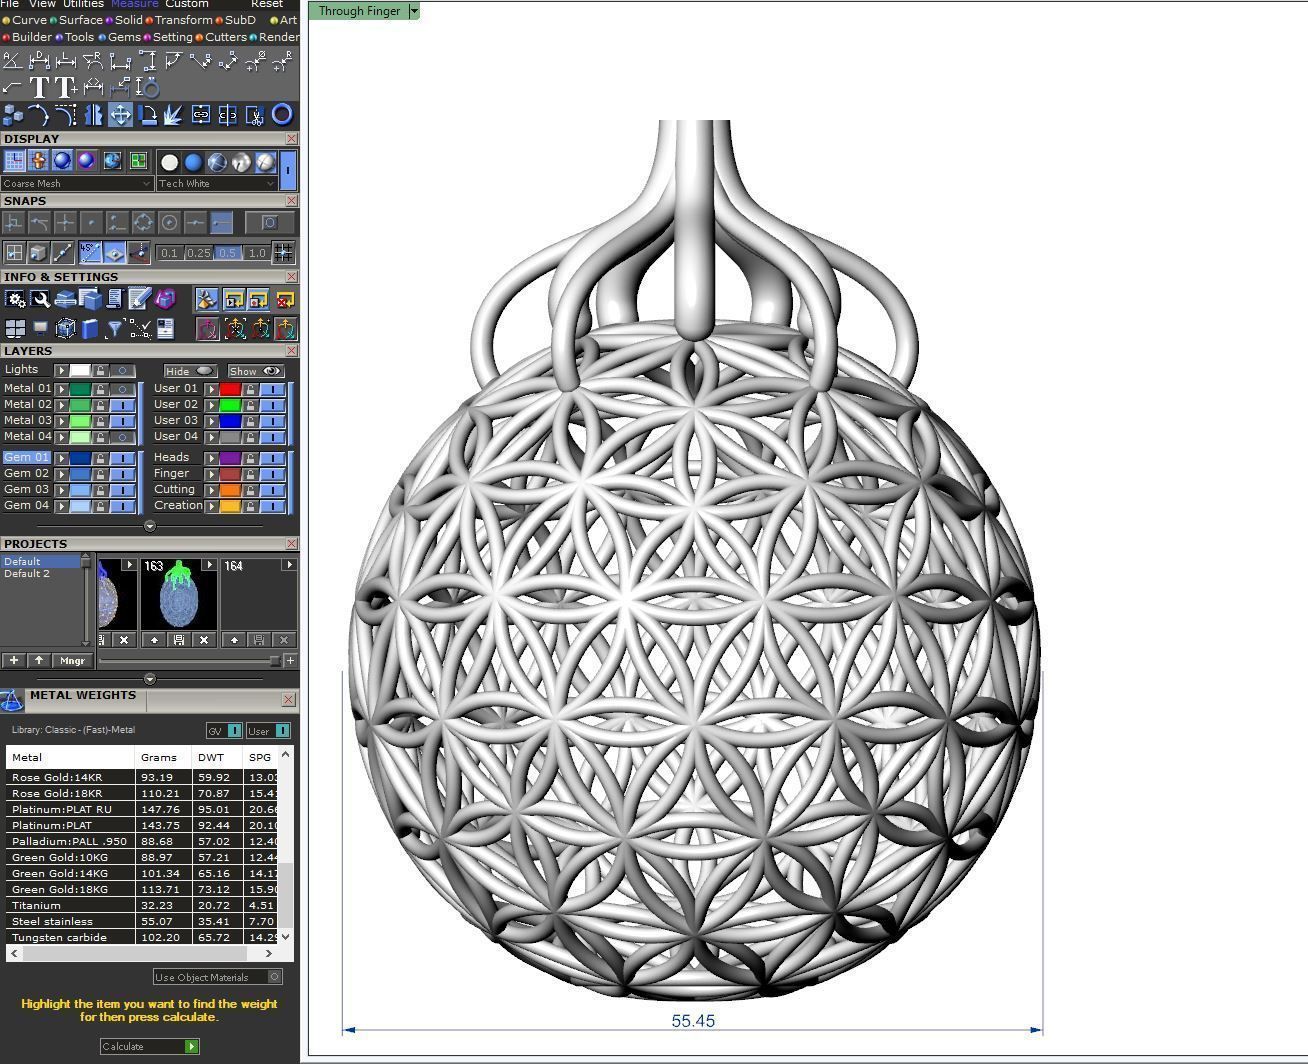Viewport: 1308px width, 1064px height.
Task: Click the Reset button in menu bar
Action: 267,4
